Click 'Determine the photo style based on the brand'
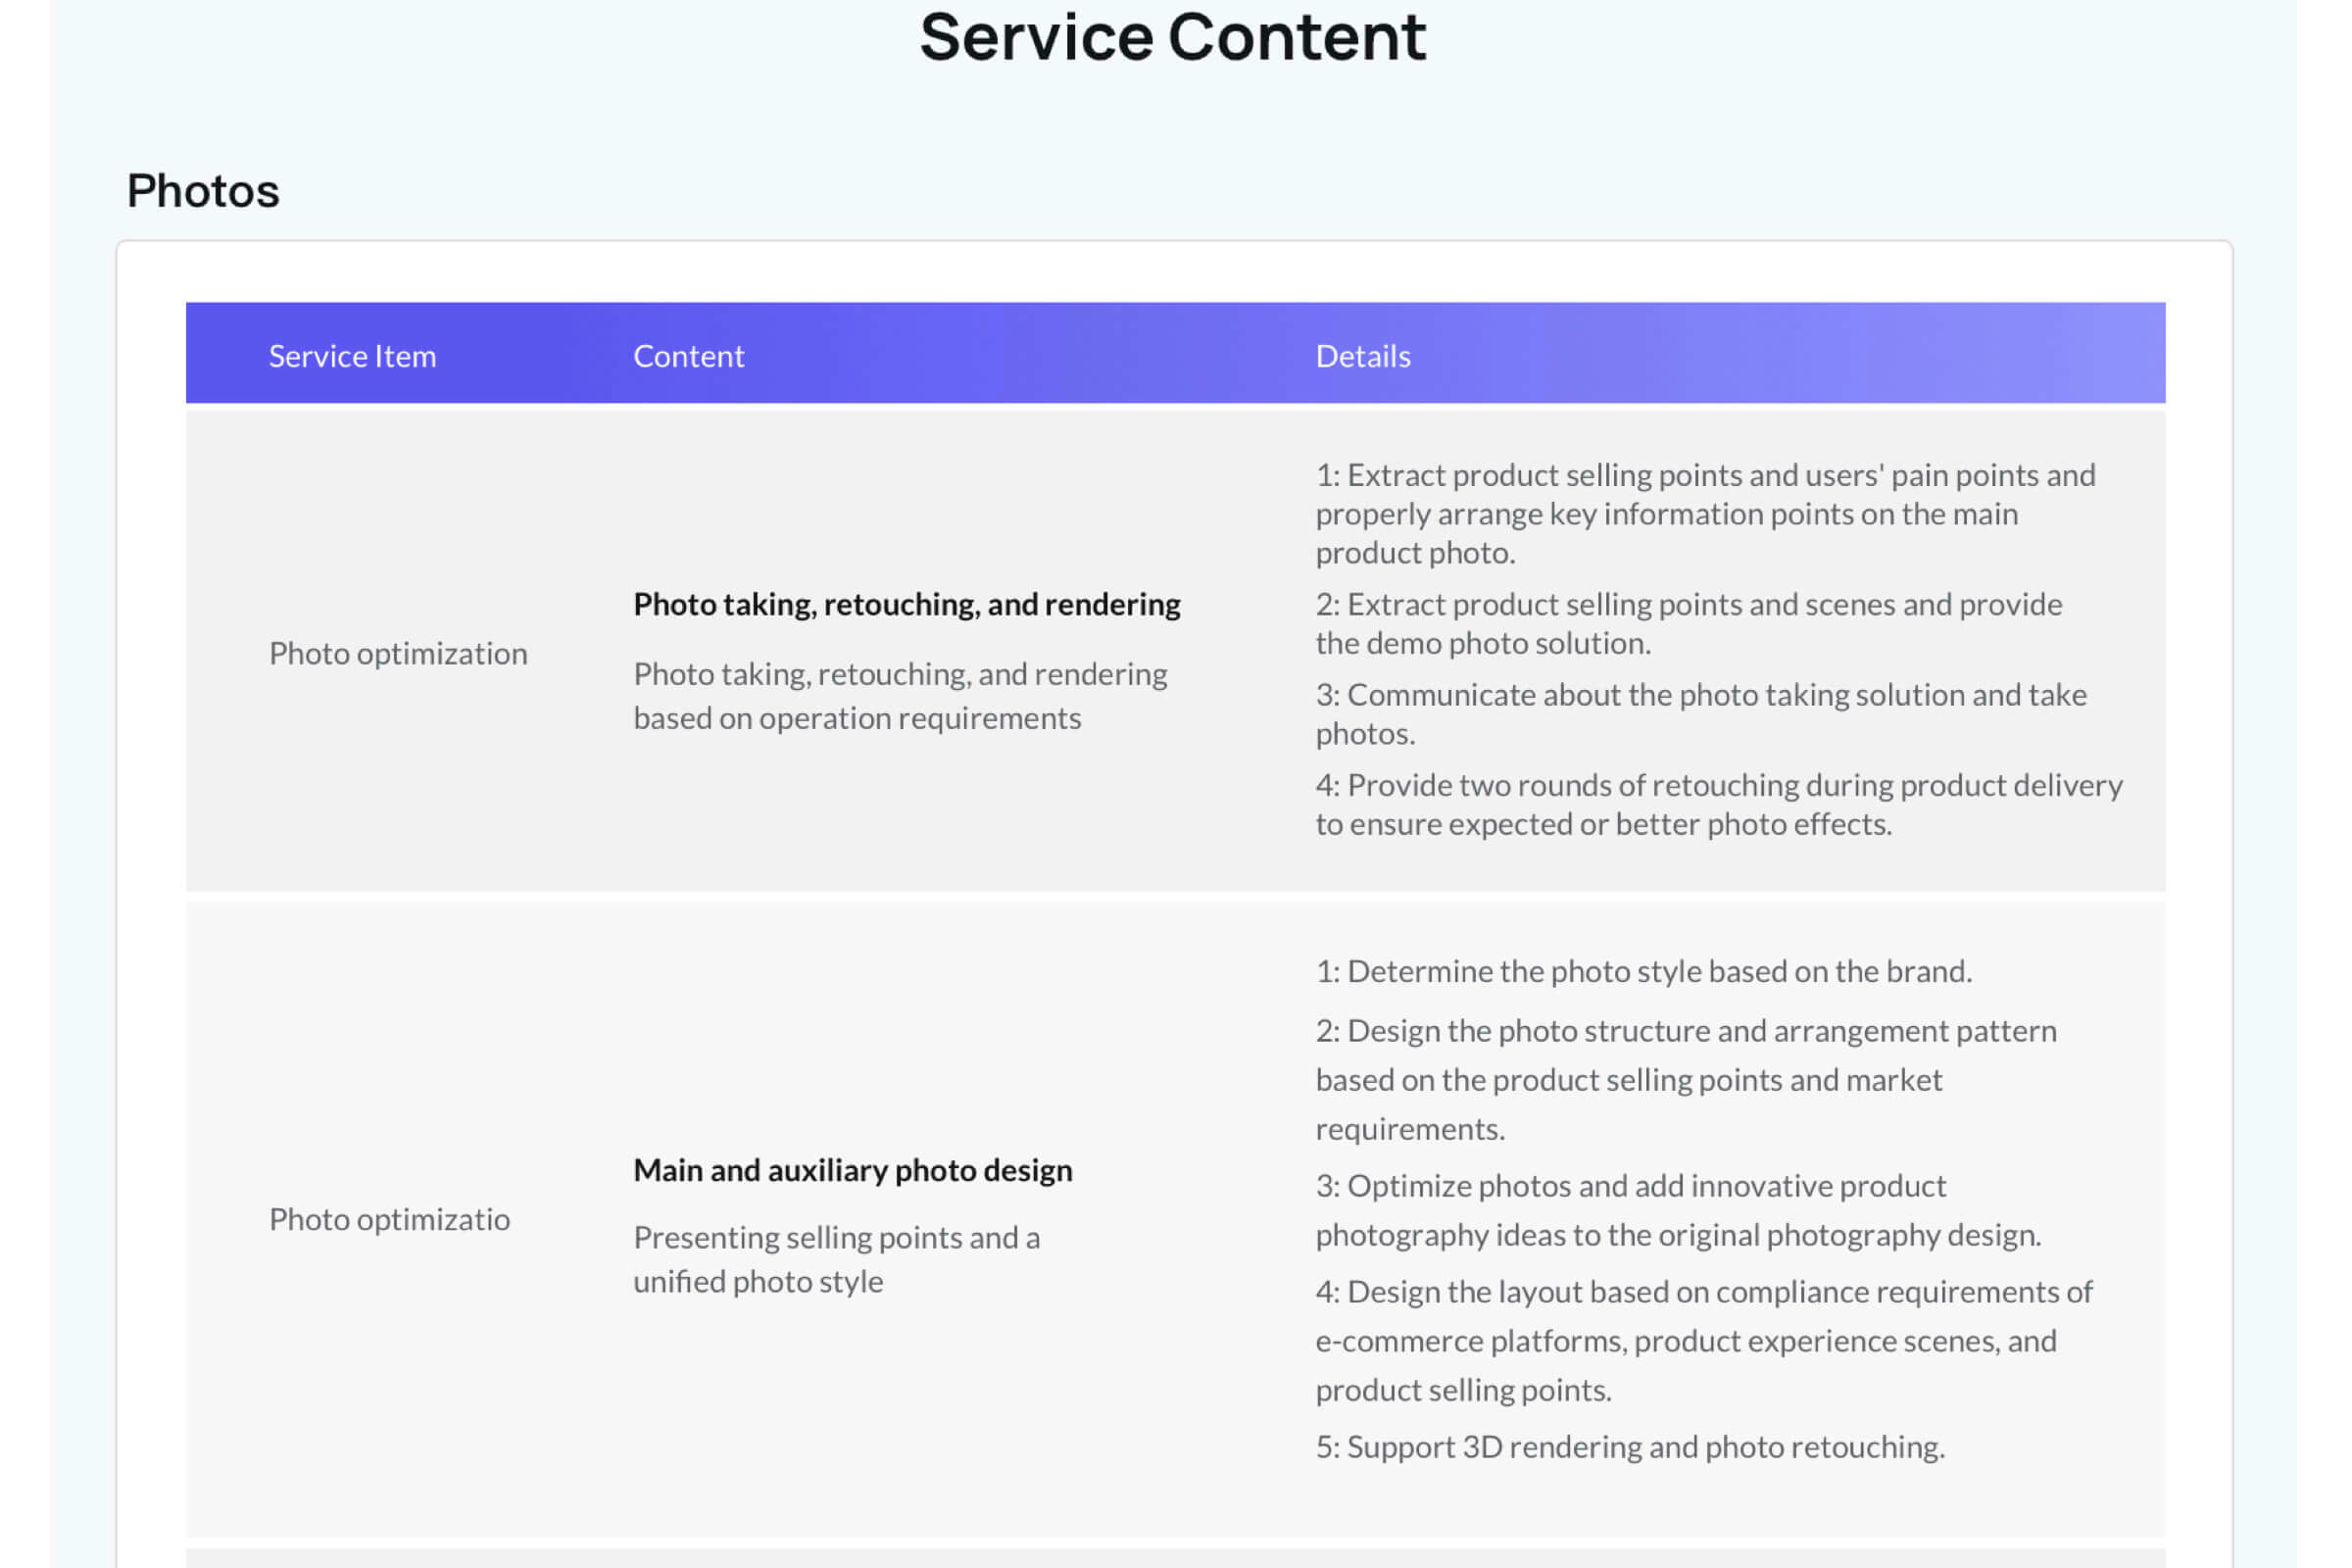Screen dimensions: 2352x1568 (1643, 971)
